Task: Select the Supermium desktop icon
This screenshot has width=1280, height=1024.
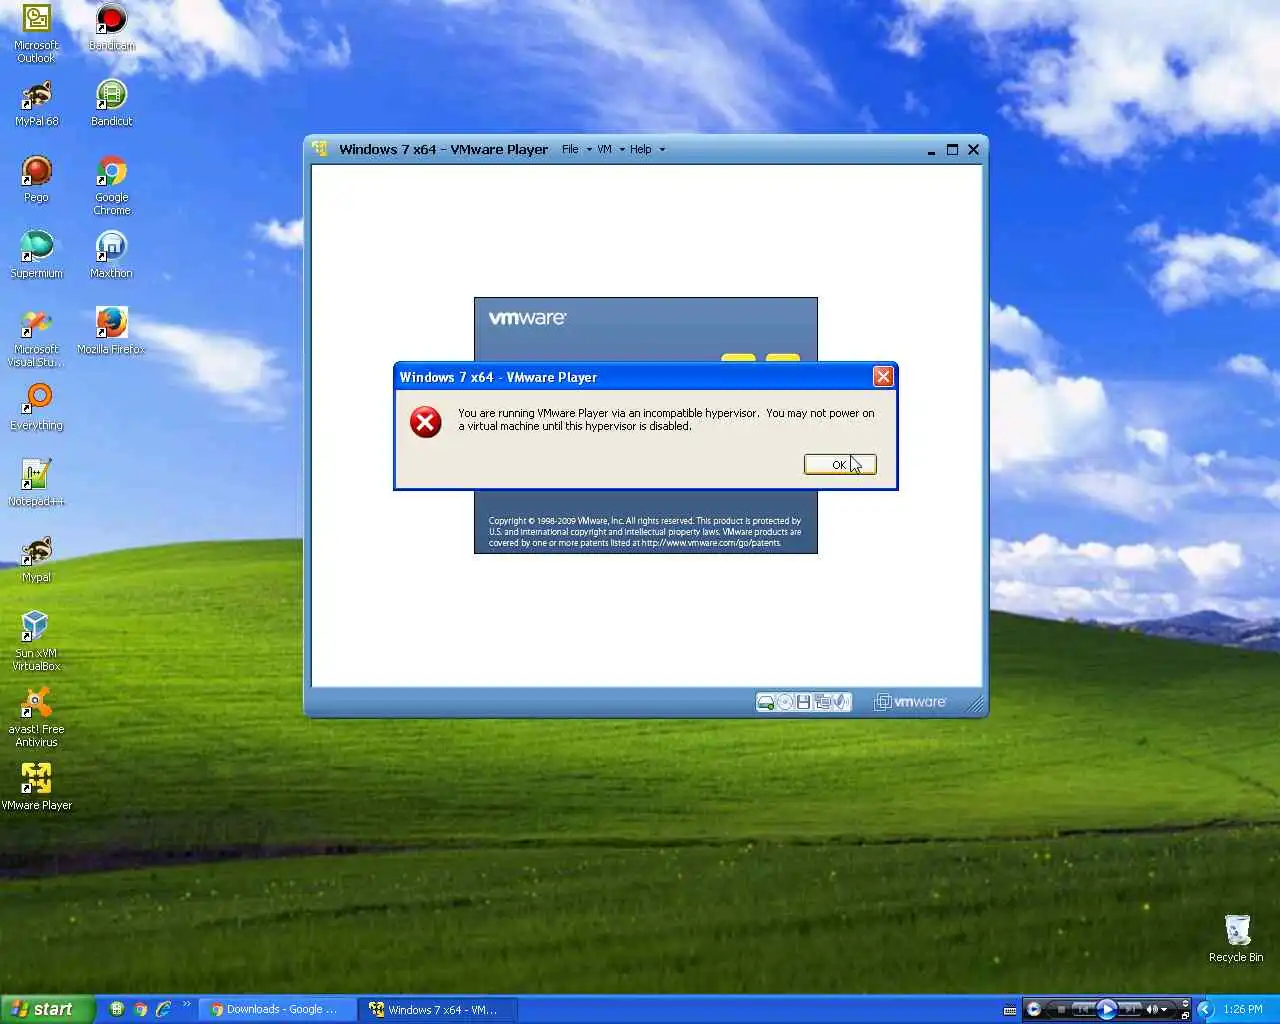Action: pyautogui.click(x=37, y=255)
